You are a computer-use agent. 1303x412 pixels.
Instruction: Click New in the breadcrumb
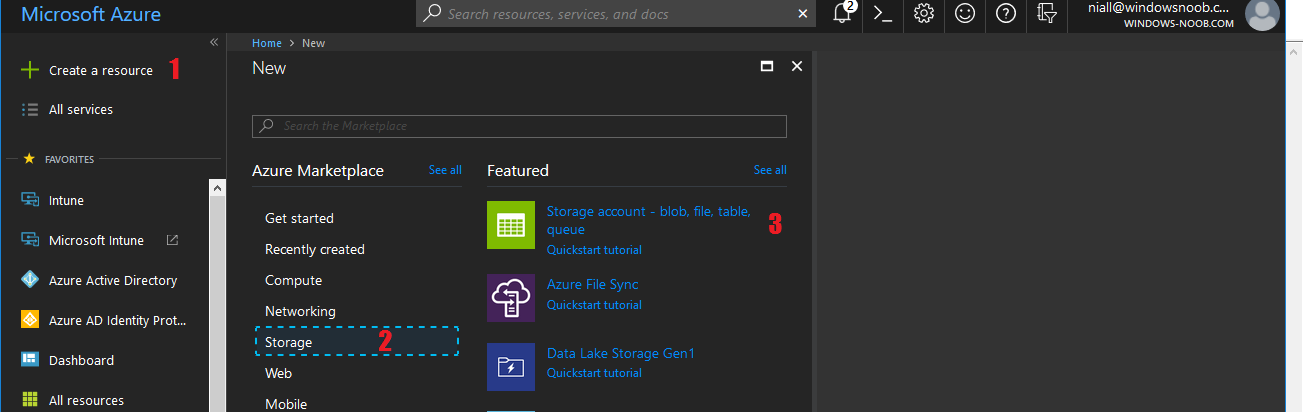pos(313,43)
